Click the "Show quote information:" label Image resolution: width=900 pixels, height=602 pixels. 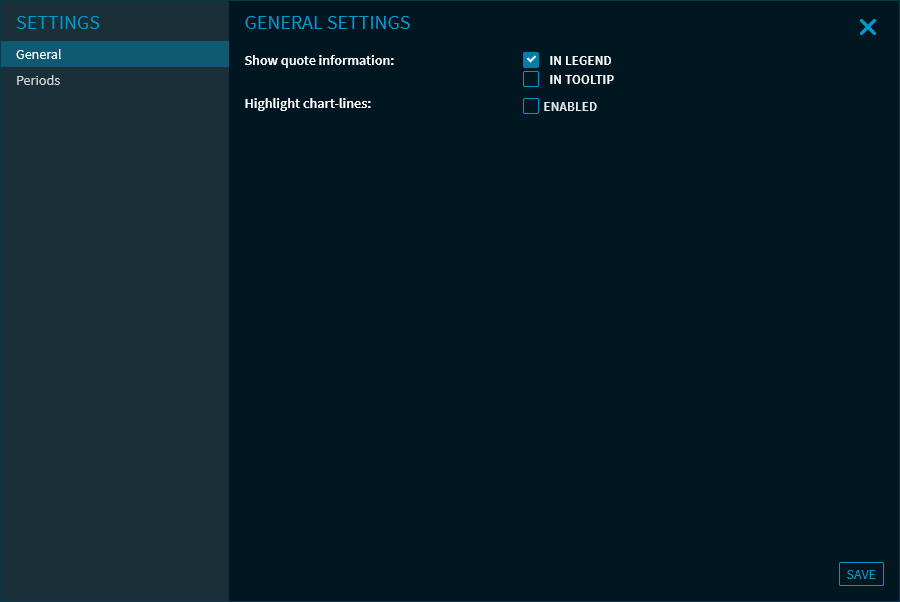point(319,61)
